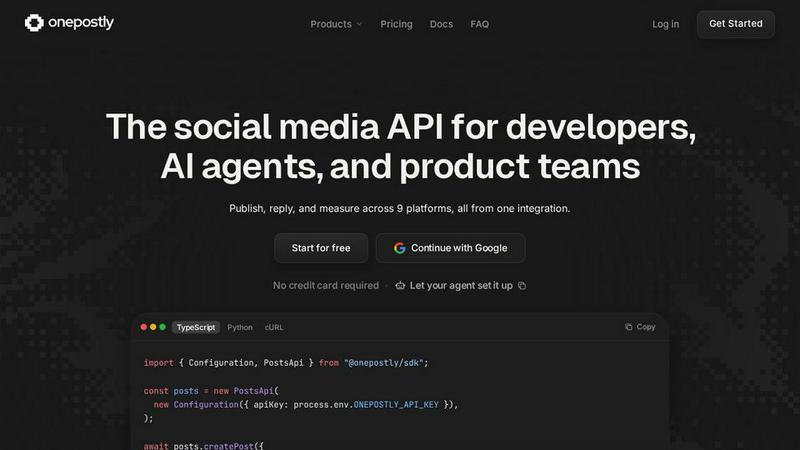The image size is (800, 450).
Task: Click the Get Started button
Action: [x=736, y=24]
